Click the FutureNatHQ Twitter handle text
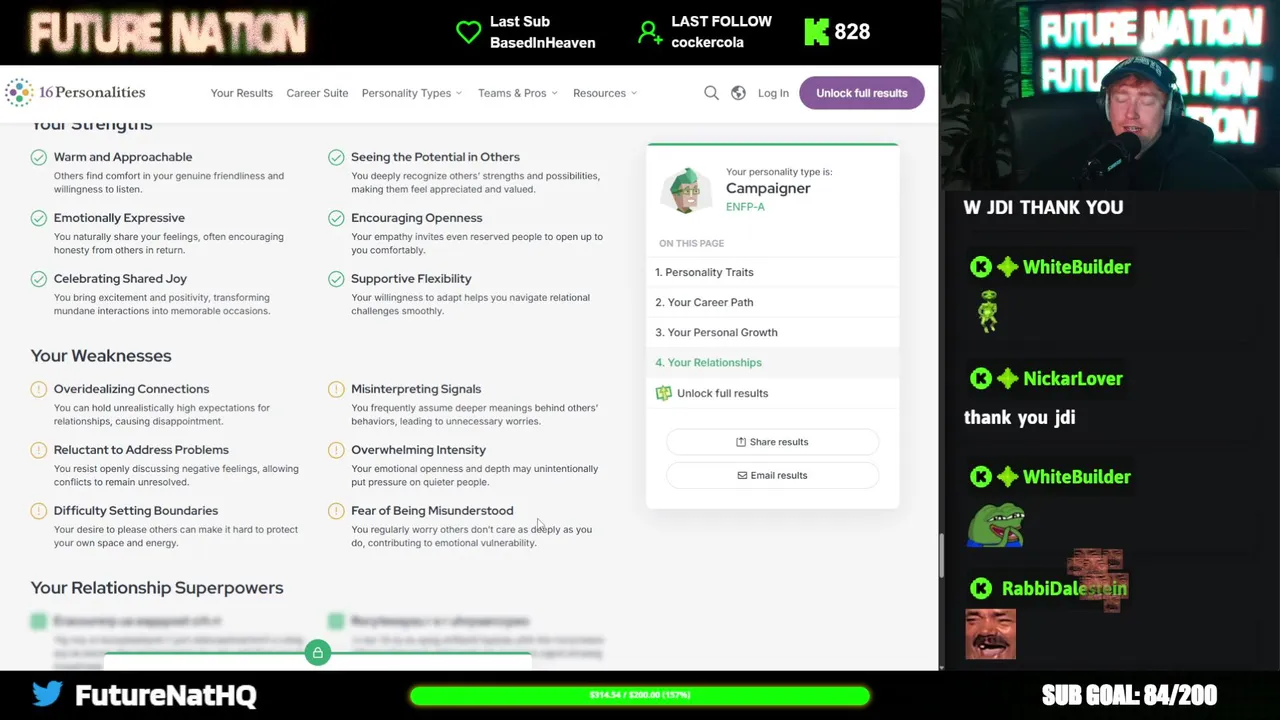This screenshot has height=720, width=1280. pyautogui.click(x=166, y=695)
